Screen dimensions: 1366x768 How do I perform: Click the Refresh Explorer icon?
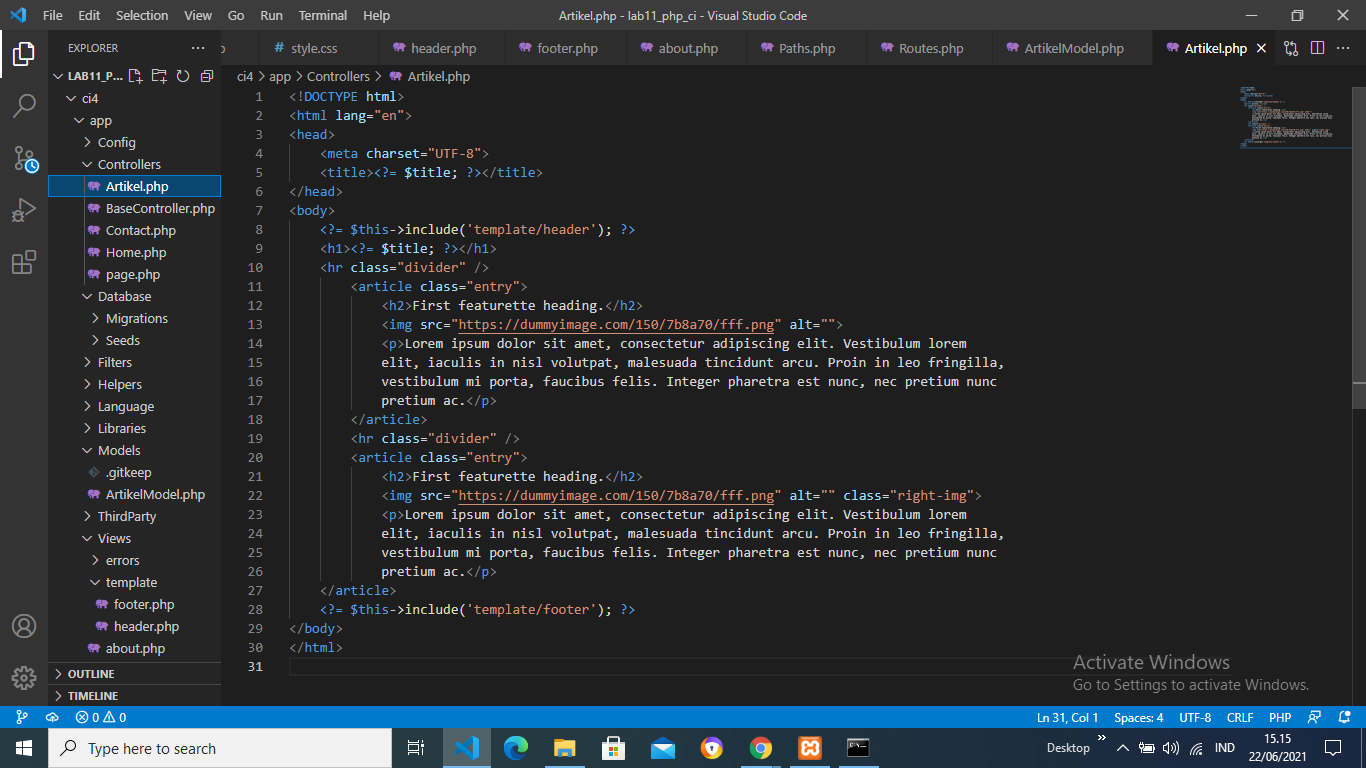click(181, 75)
